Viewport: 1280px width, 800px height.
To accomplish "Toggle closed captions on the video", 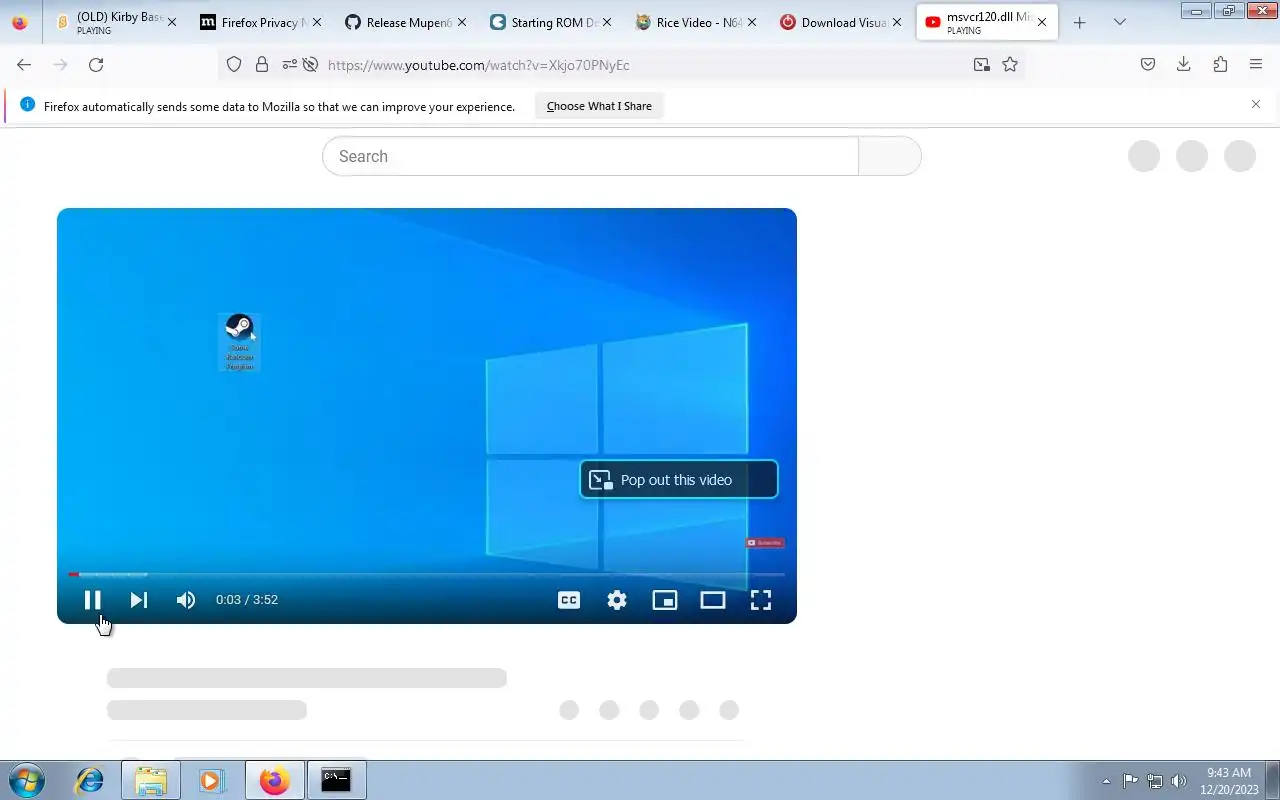I will [569, 600].
